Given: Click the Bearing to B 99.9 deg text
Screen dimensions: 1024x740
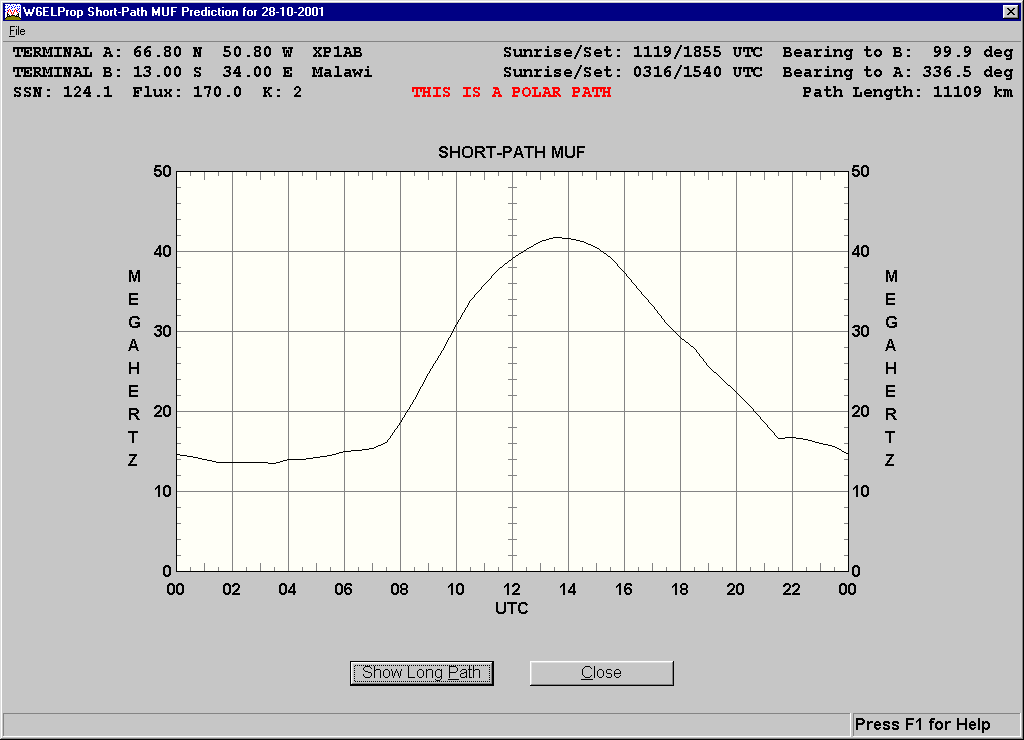Looking at the screenshot, I should [x=897, y=52].
